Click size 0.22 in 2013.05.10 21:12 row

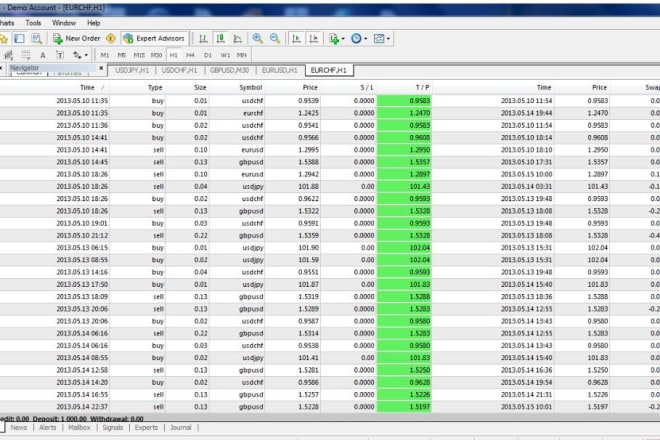[201, 236]
